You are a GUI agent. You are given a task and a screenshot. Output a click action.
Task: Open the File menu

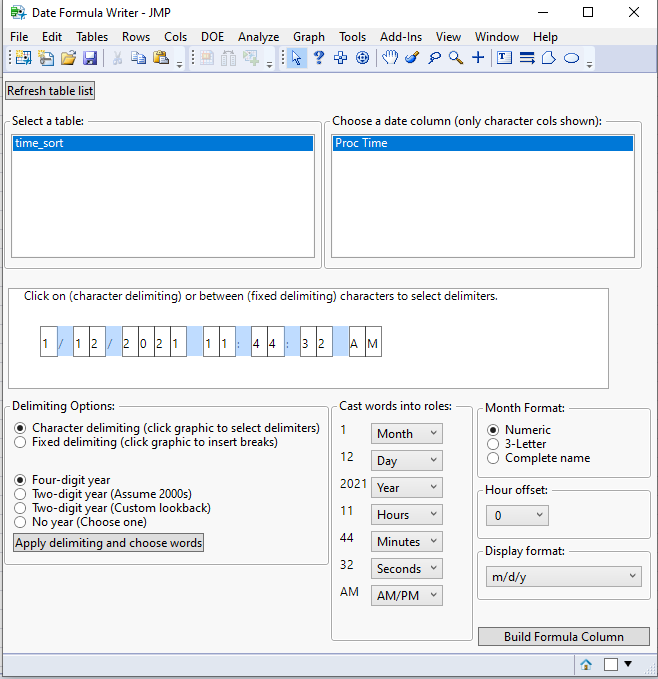tap(19, 37)
